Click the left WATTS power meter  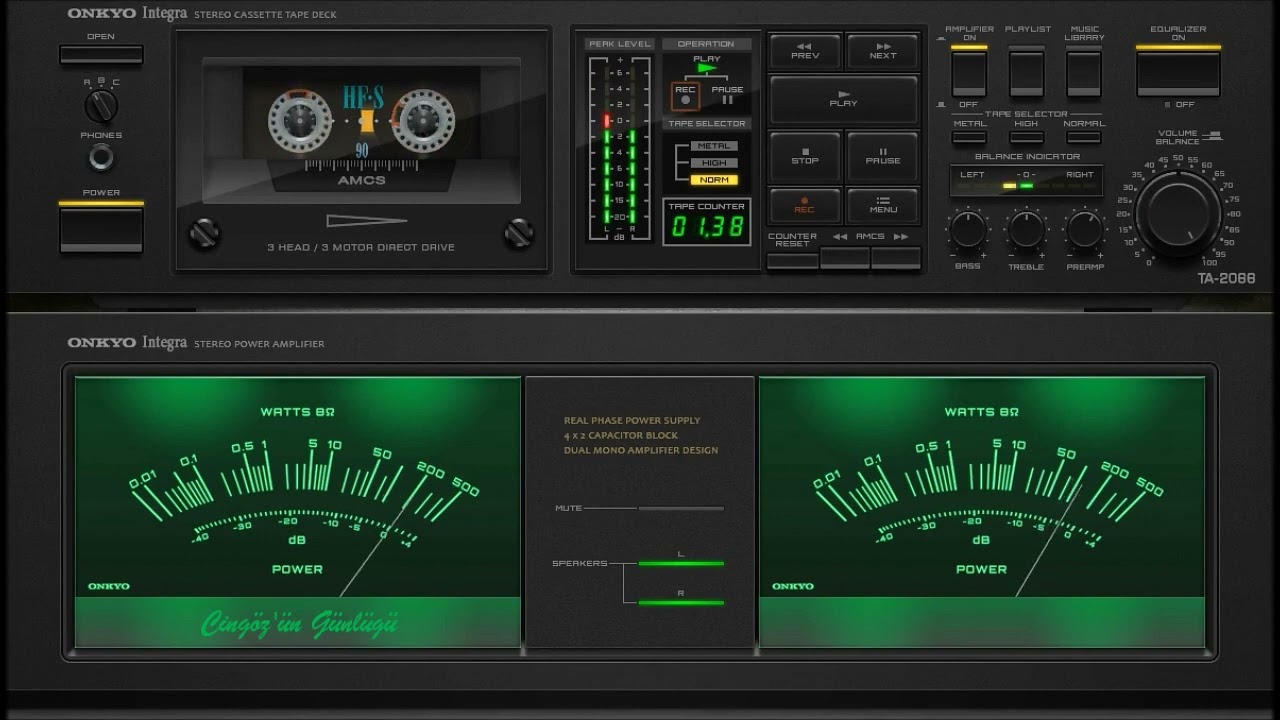298,512
